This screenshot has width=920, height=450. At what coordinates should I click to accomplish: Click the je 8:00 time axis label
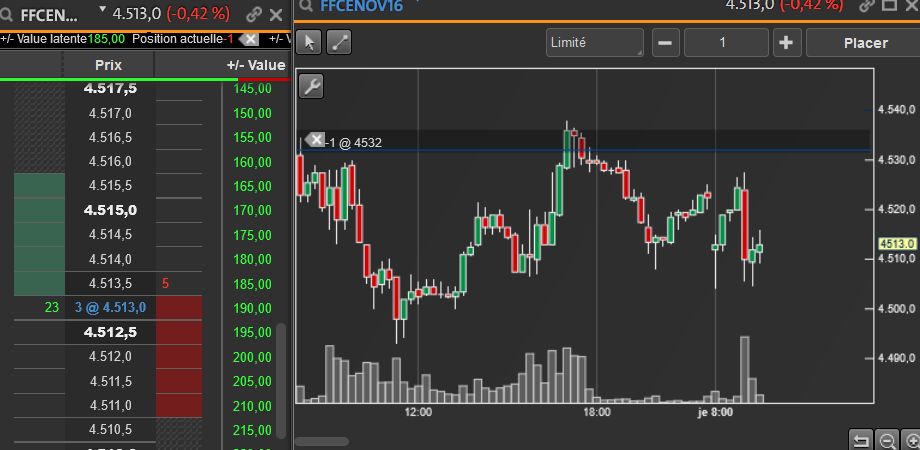716,412
